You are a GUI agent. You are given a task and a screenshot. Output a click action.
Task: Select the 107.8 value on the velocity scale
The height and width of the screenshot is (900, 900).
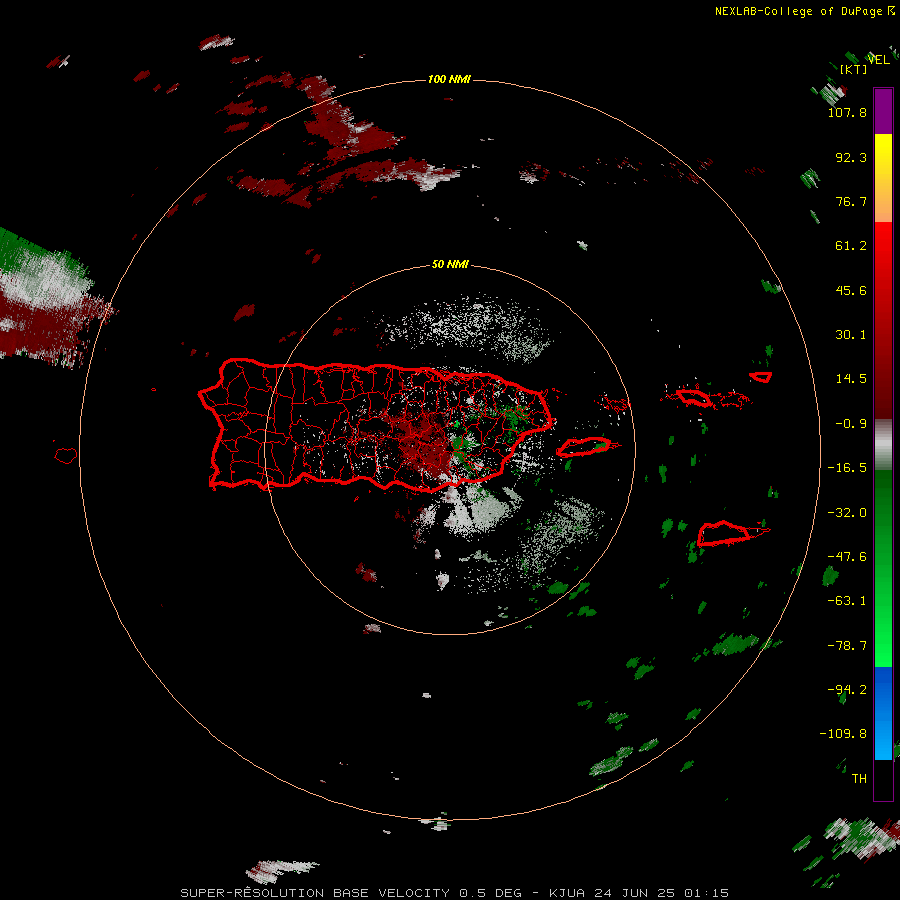coord(847,112)
